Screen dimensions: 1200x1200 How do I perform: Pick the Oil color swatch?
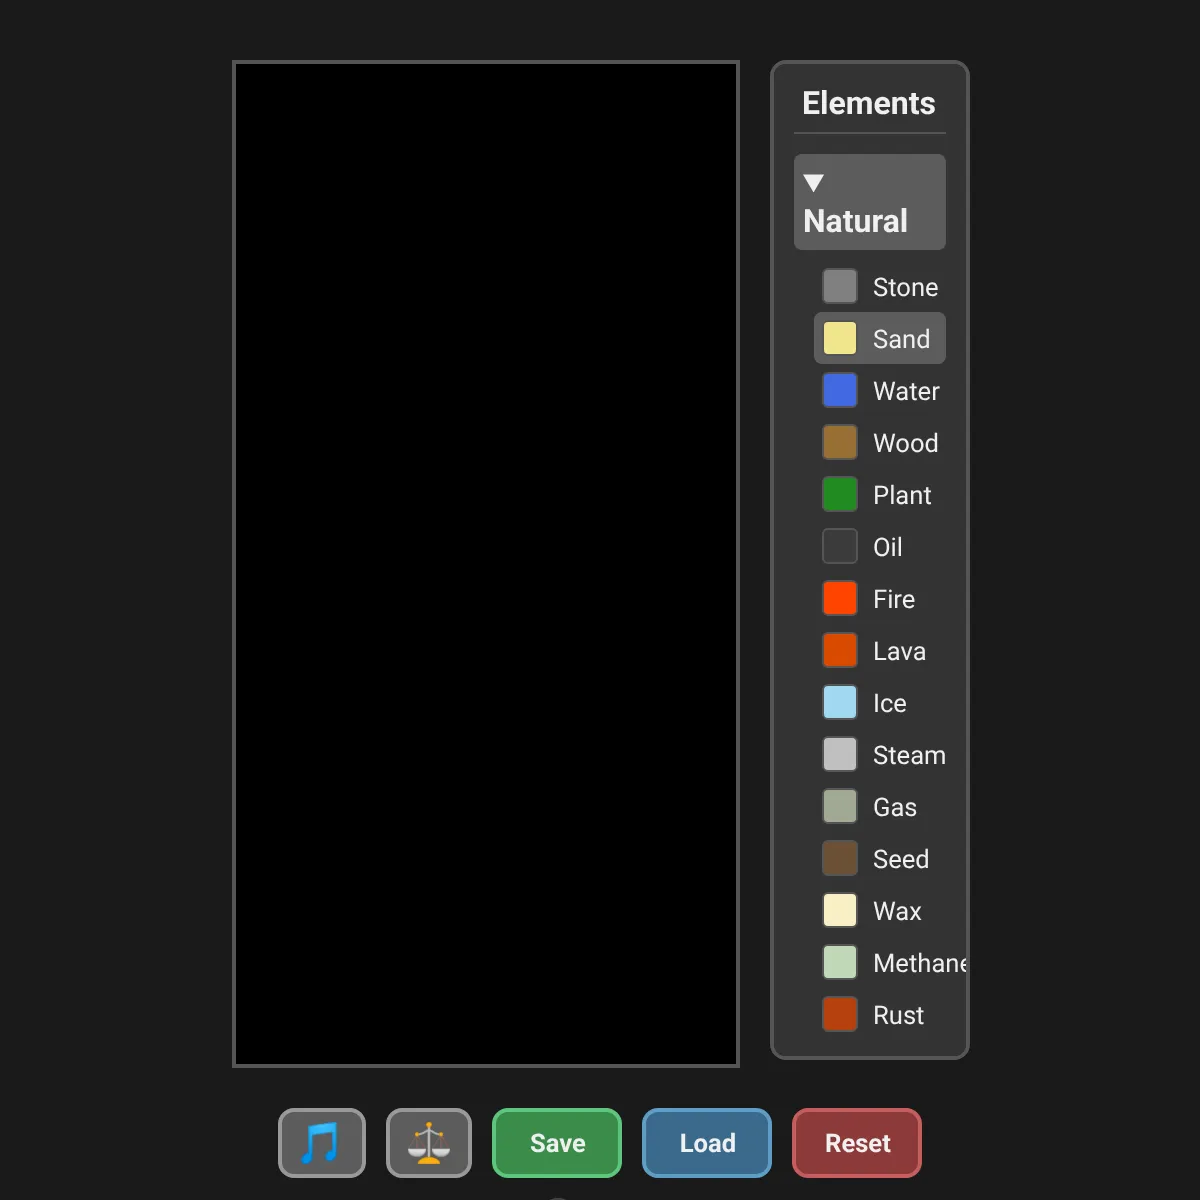pyautogui.click(x=839, y=546)
